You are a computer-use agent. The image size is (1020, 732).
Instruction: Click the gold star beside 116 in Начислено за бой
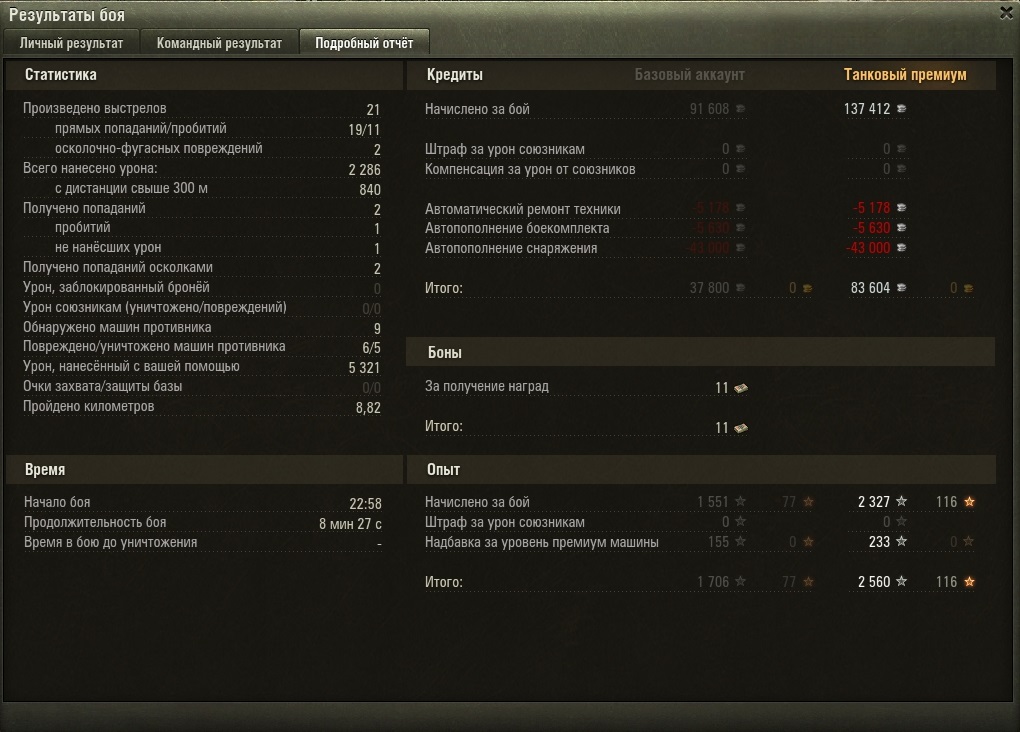coord(969,501)
